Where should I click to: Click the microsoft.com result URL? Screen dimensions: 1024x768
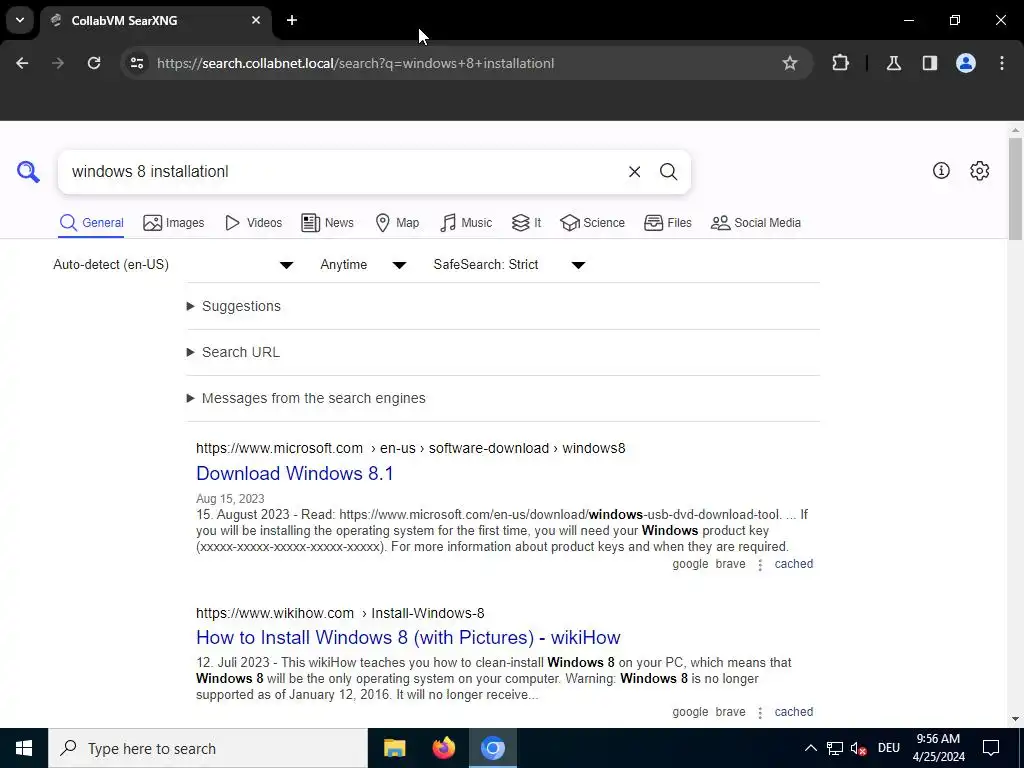[x=411, y=449]
